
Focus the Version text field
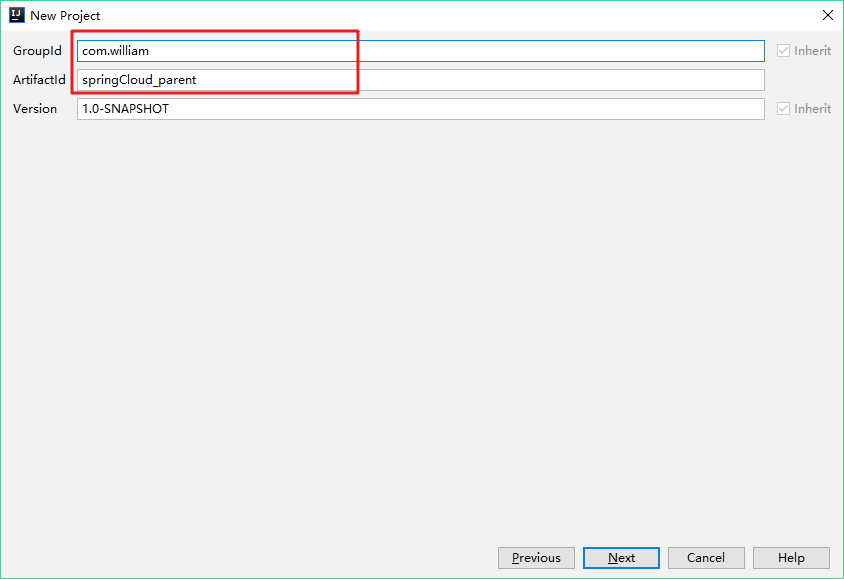[420, 109]
